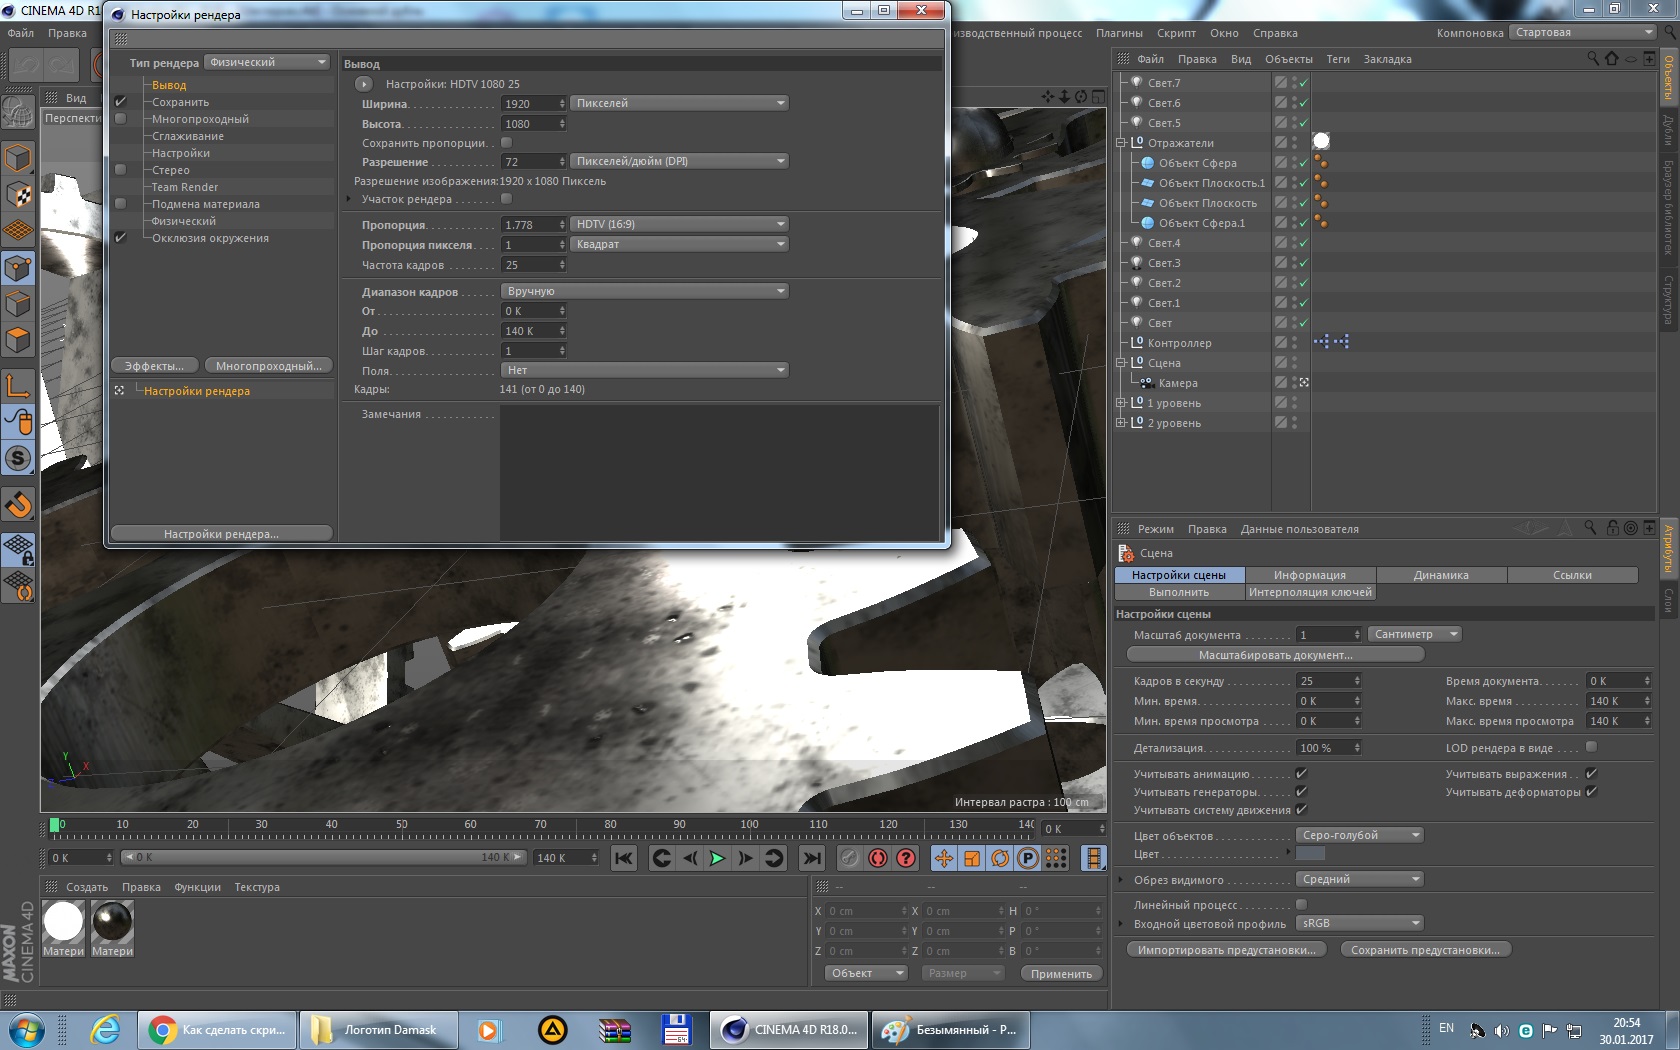Image resolution: width=1680 pixels, height=1050 pixels.
Task: Jump to the start of the animation
Action: pyautogui.click(x=624, y=858)
